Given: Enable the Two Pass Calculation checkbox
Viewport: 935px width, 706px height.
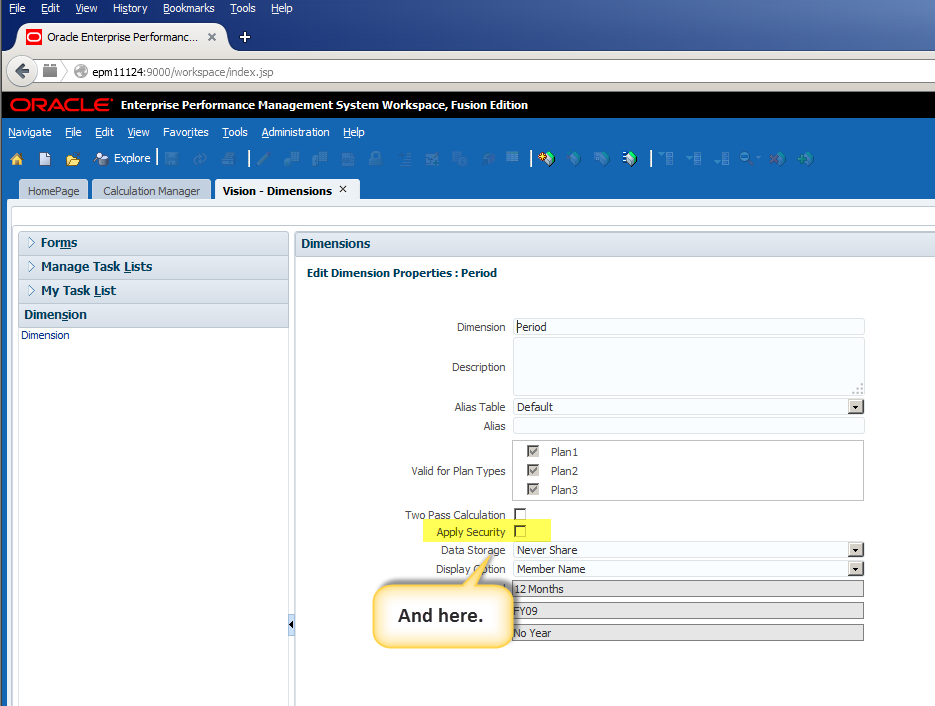Looking at the screenshot, I should tap(520, 513).
